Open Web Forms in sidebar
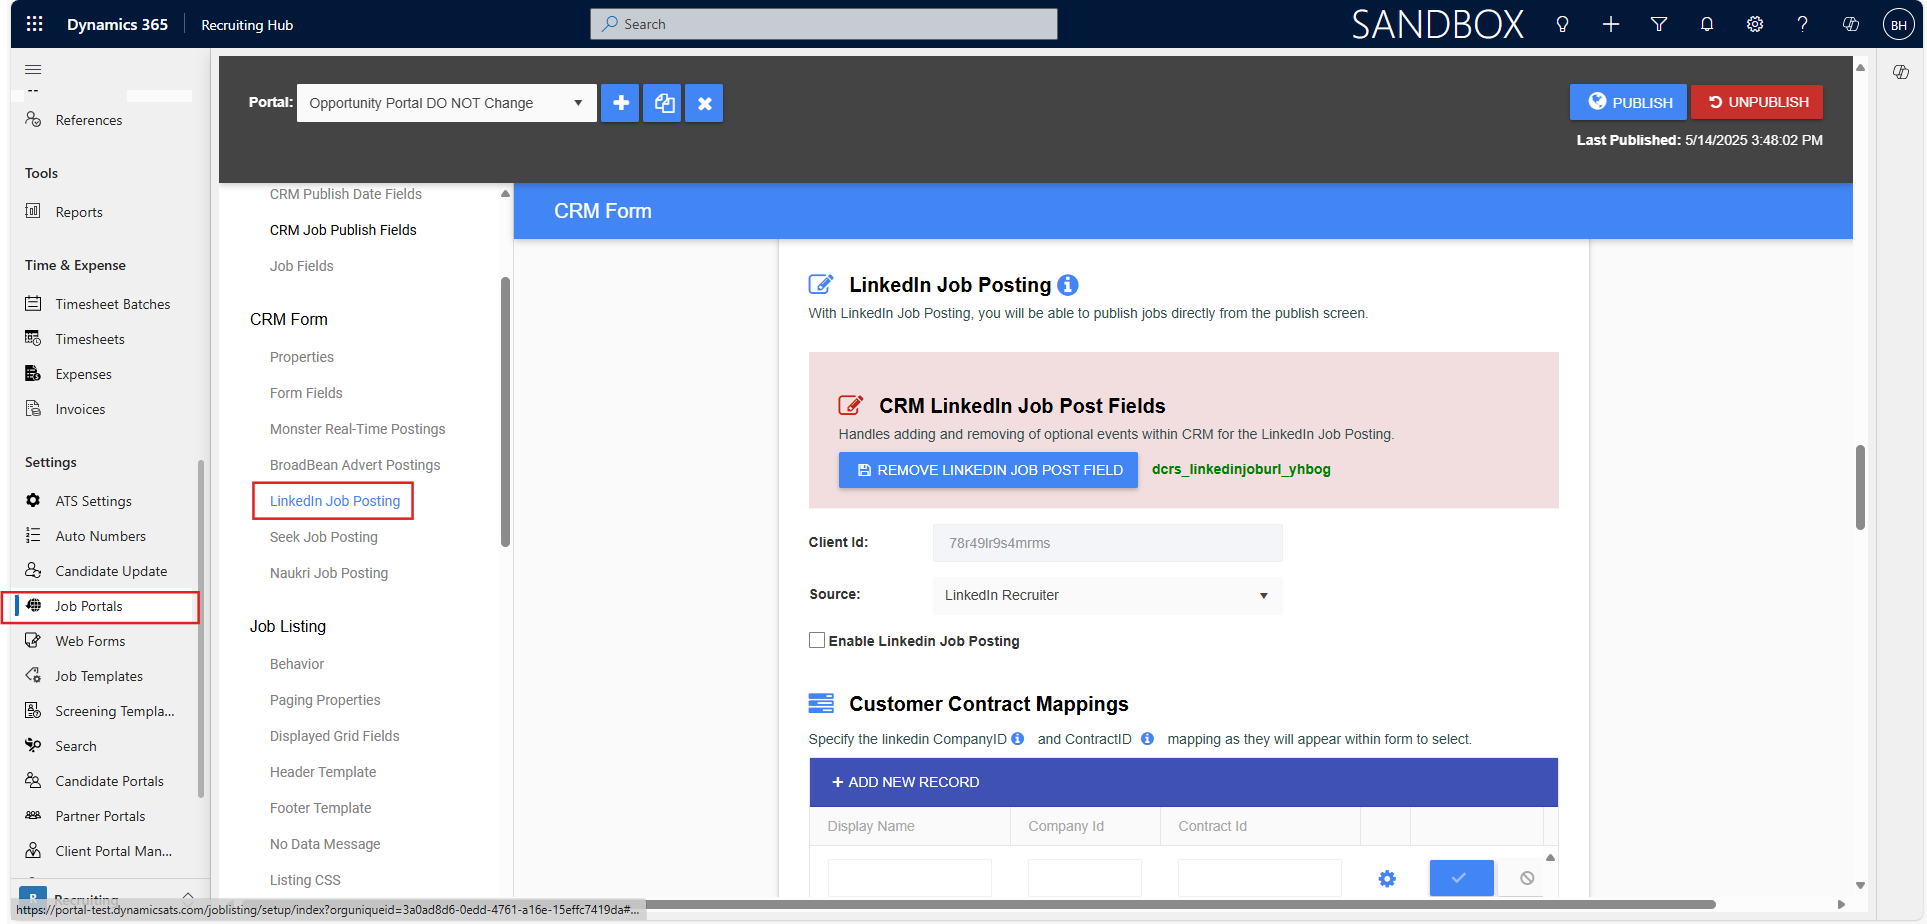 pyautogui.click(x=90, y=641)
